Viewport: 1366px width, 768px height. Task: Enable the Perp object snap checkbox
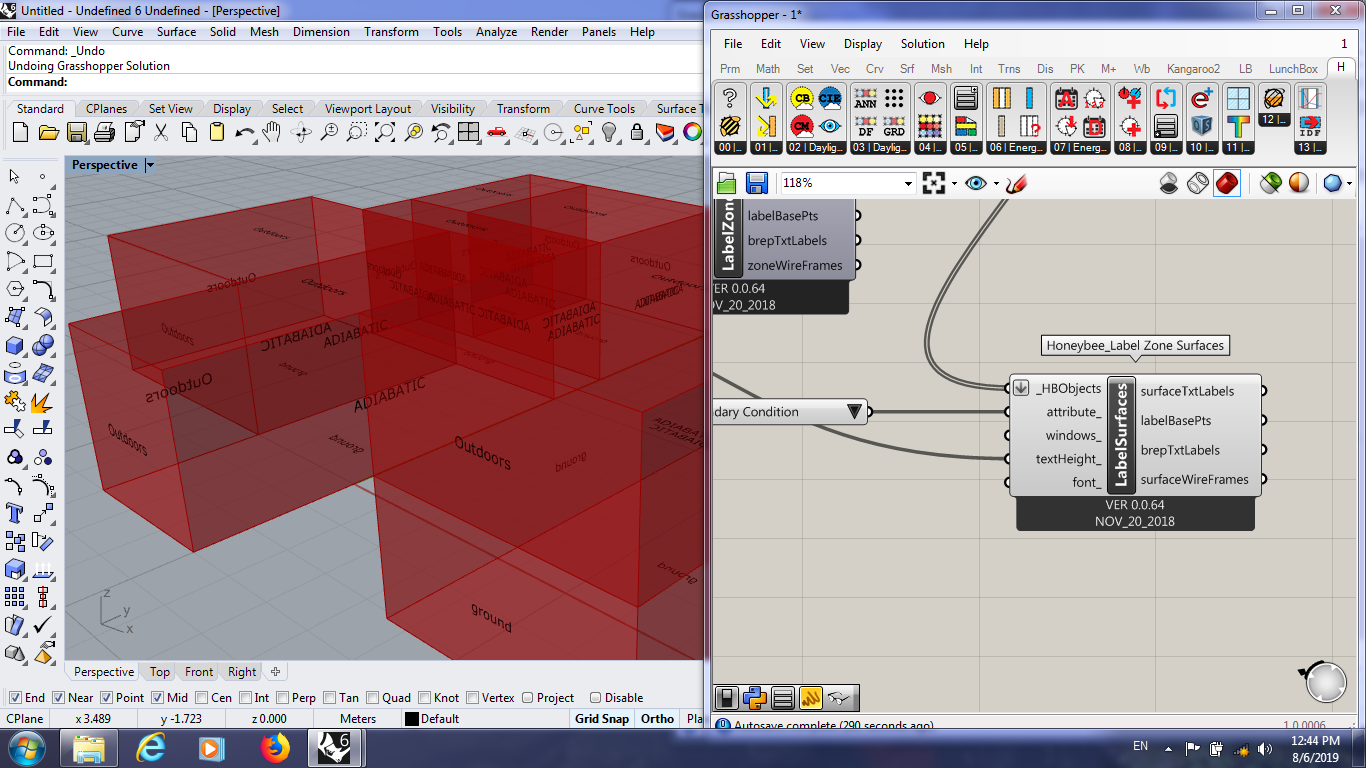[283, 698]
